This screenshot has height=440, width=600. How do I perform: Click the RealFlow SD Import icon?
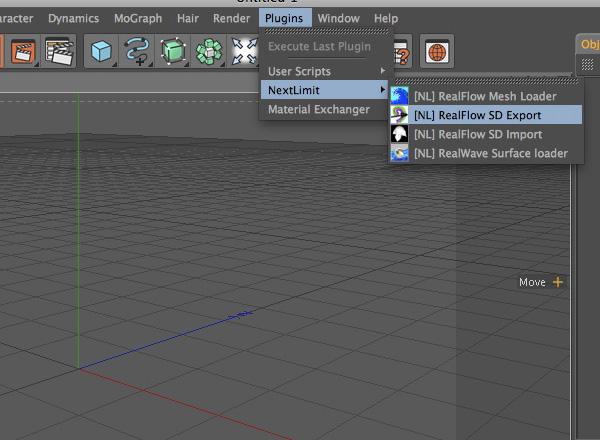[x=399, y=134]
